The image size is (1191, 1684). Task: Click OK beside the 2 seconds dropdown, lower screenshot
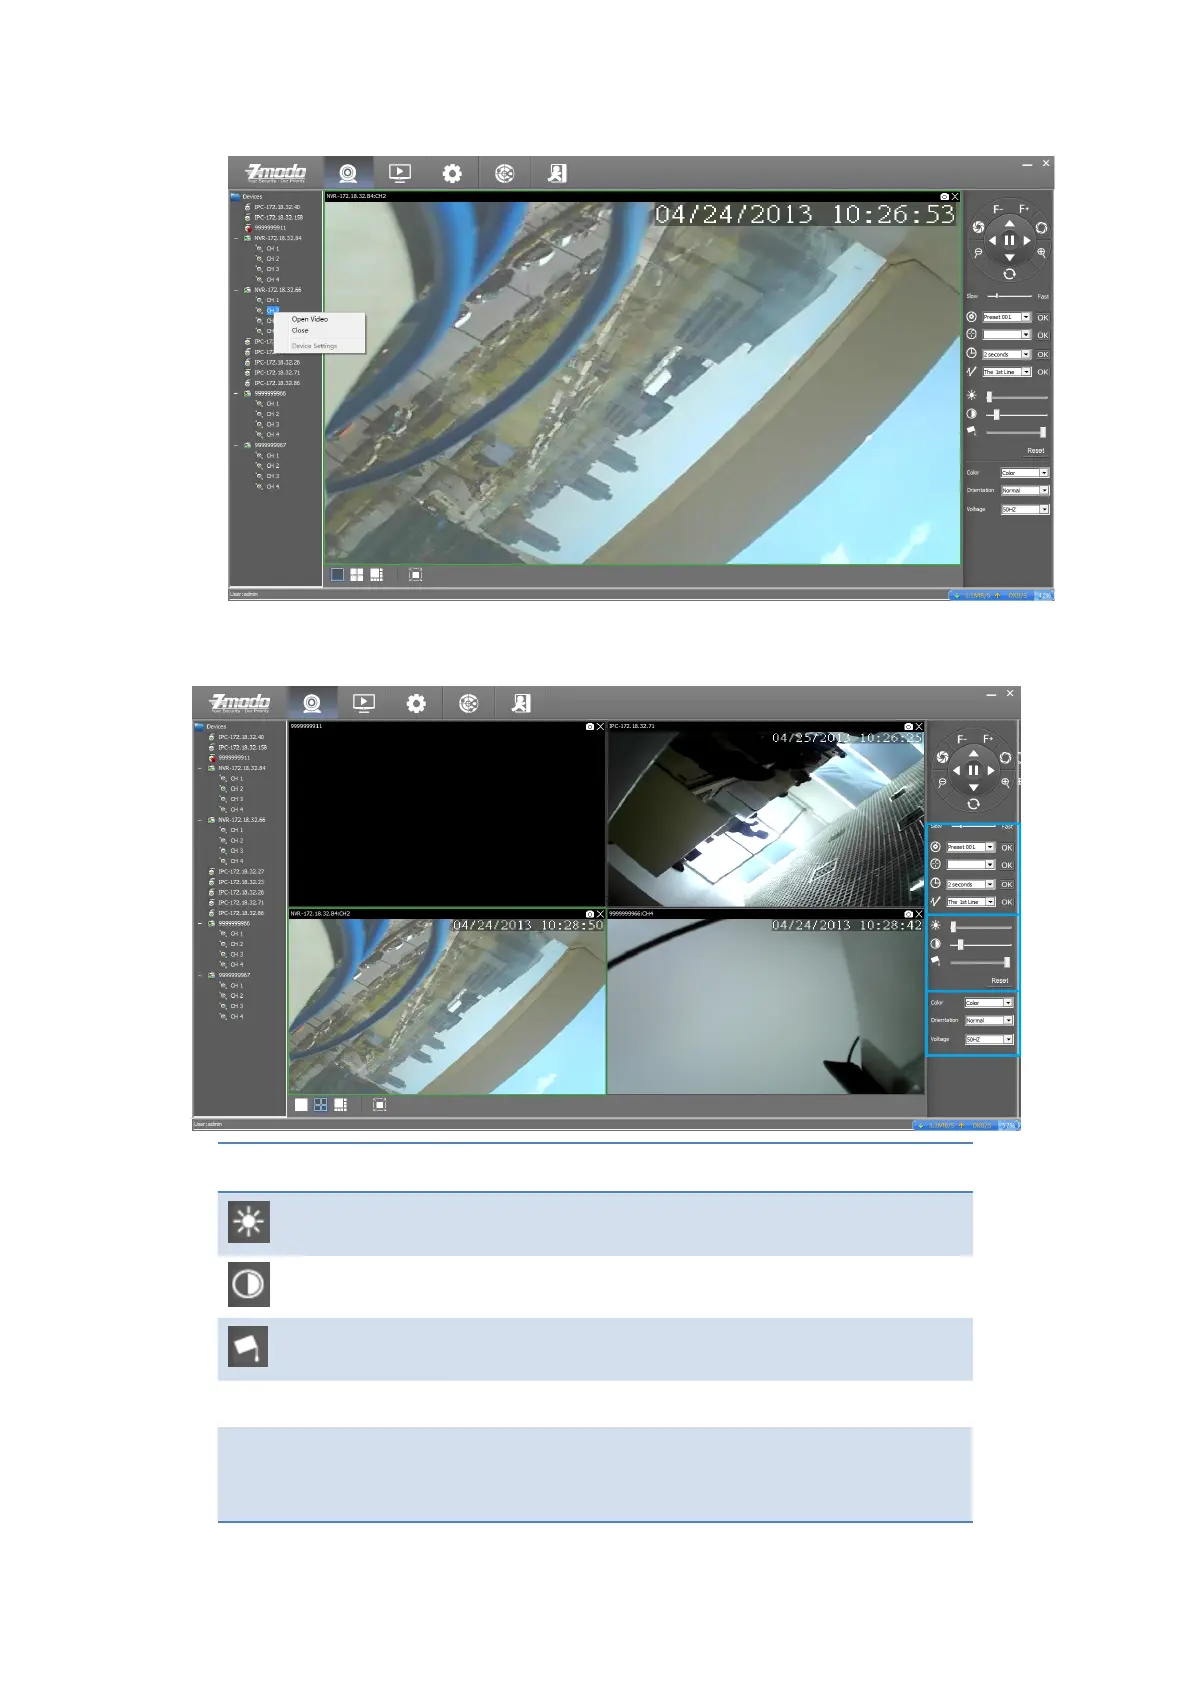pyautogui.click(x=1007, y=884)
